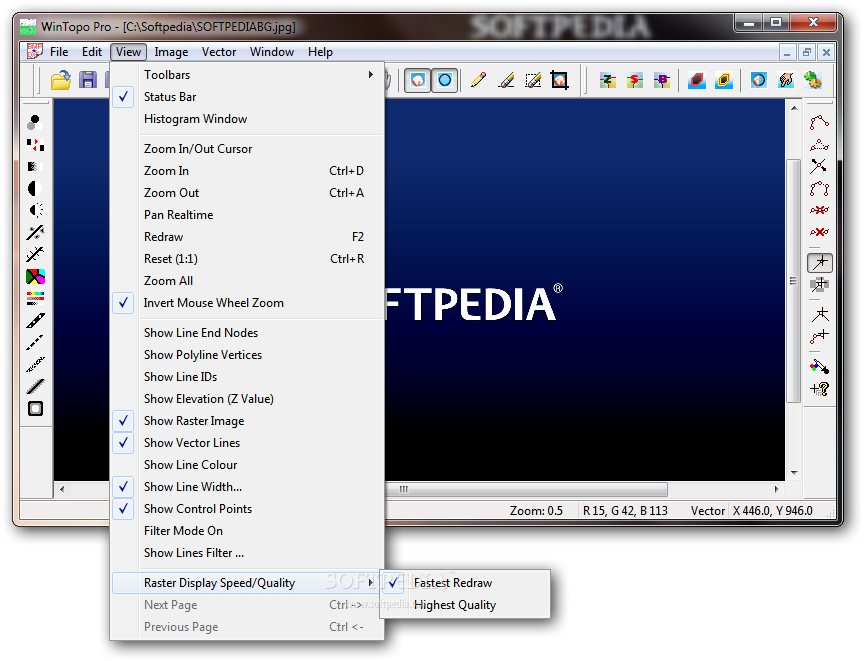Toggle Invert Mouse Wheel Zoom off

point(247,303)
